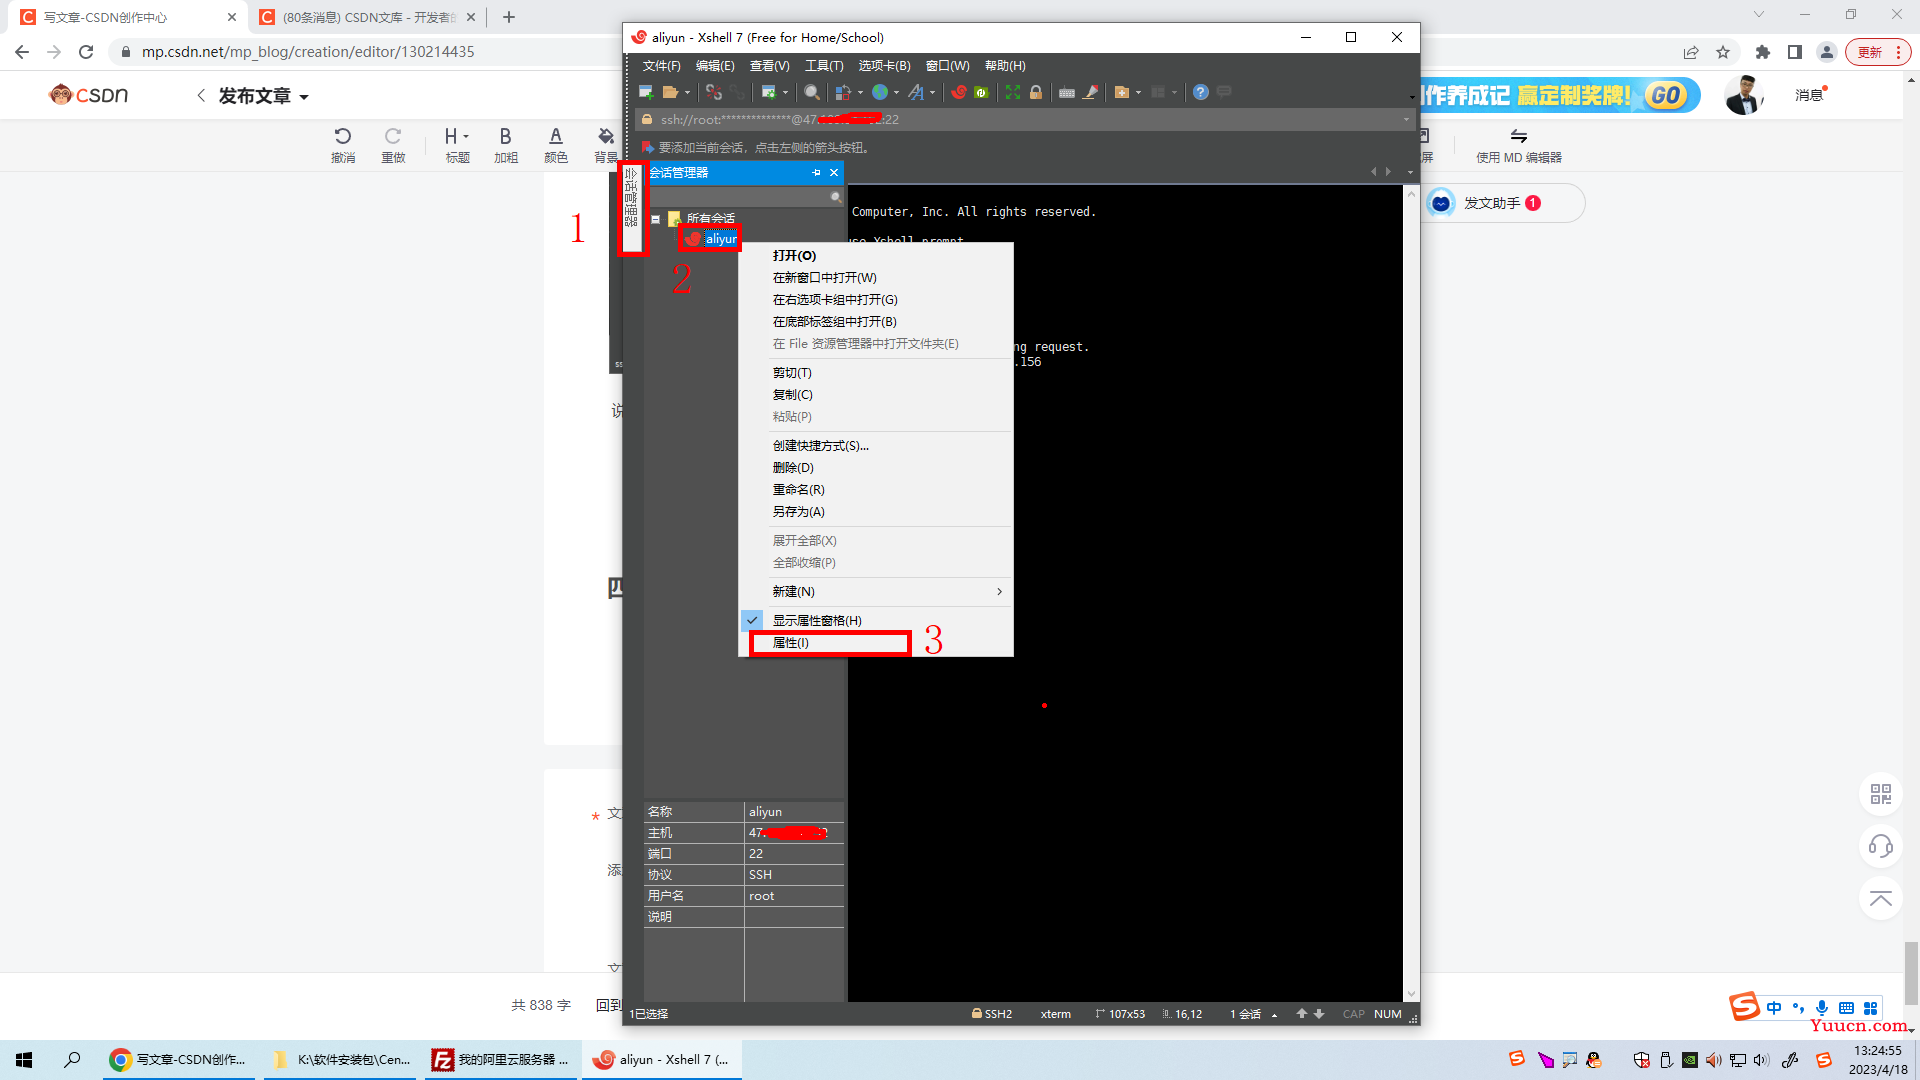Click the CSDN bold B icon
This screenshot has width=1920, height=1080.
coord(506,136)
